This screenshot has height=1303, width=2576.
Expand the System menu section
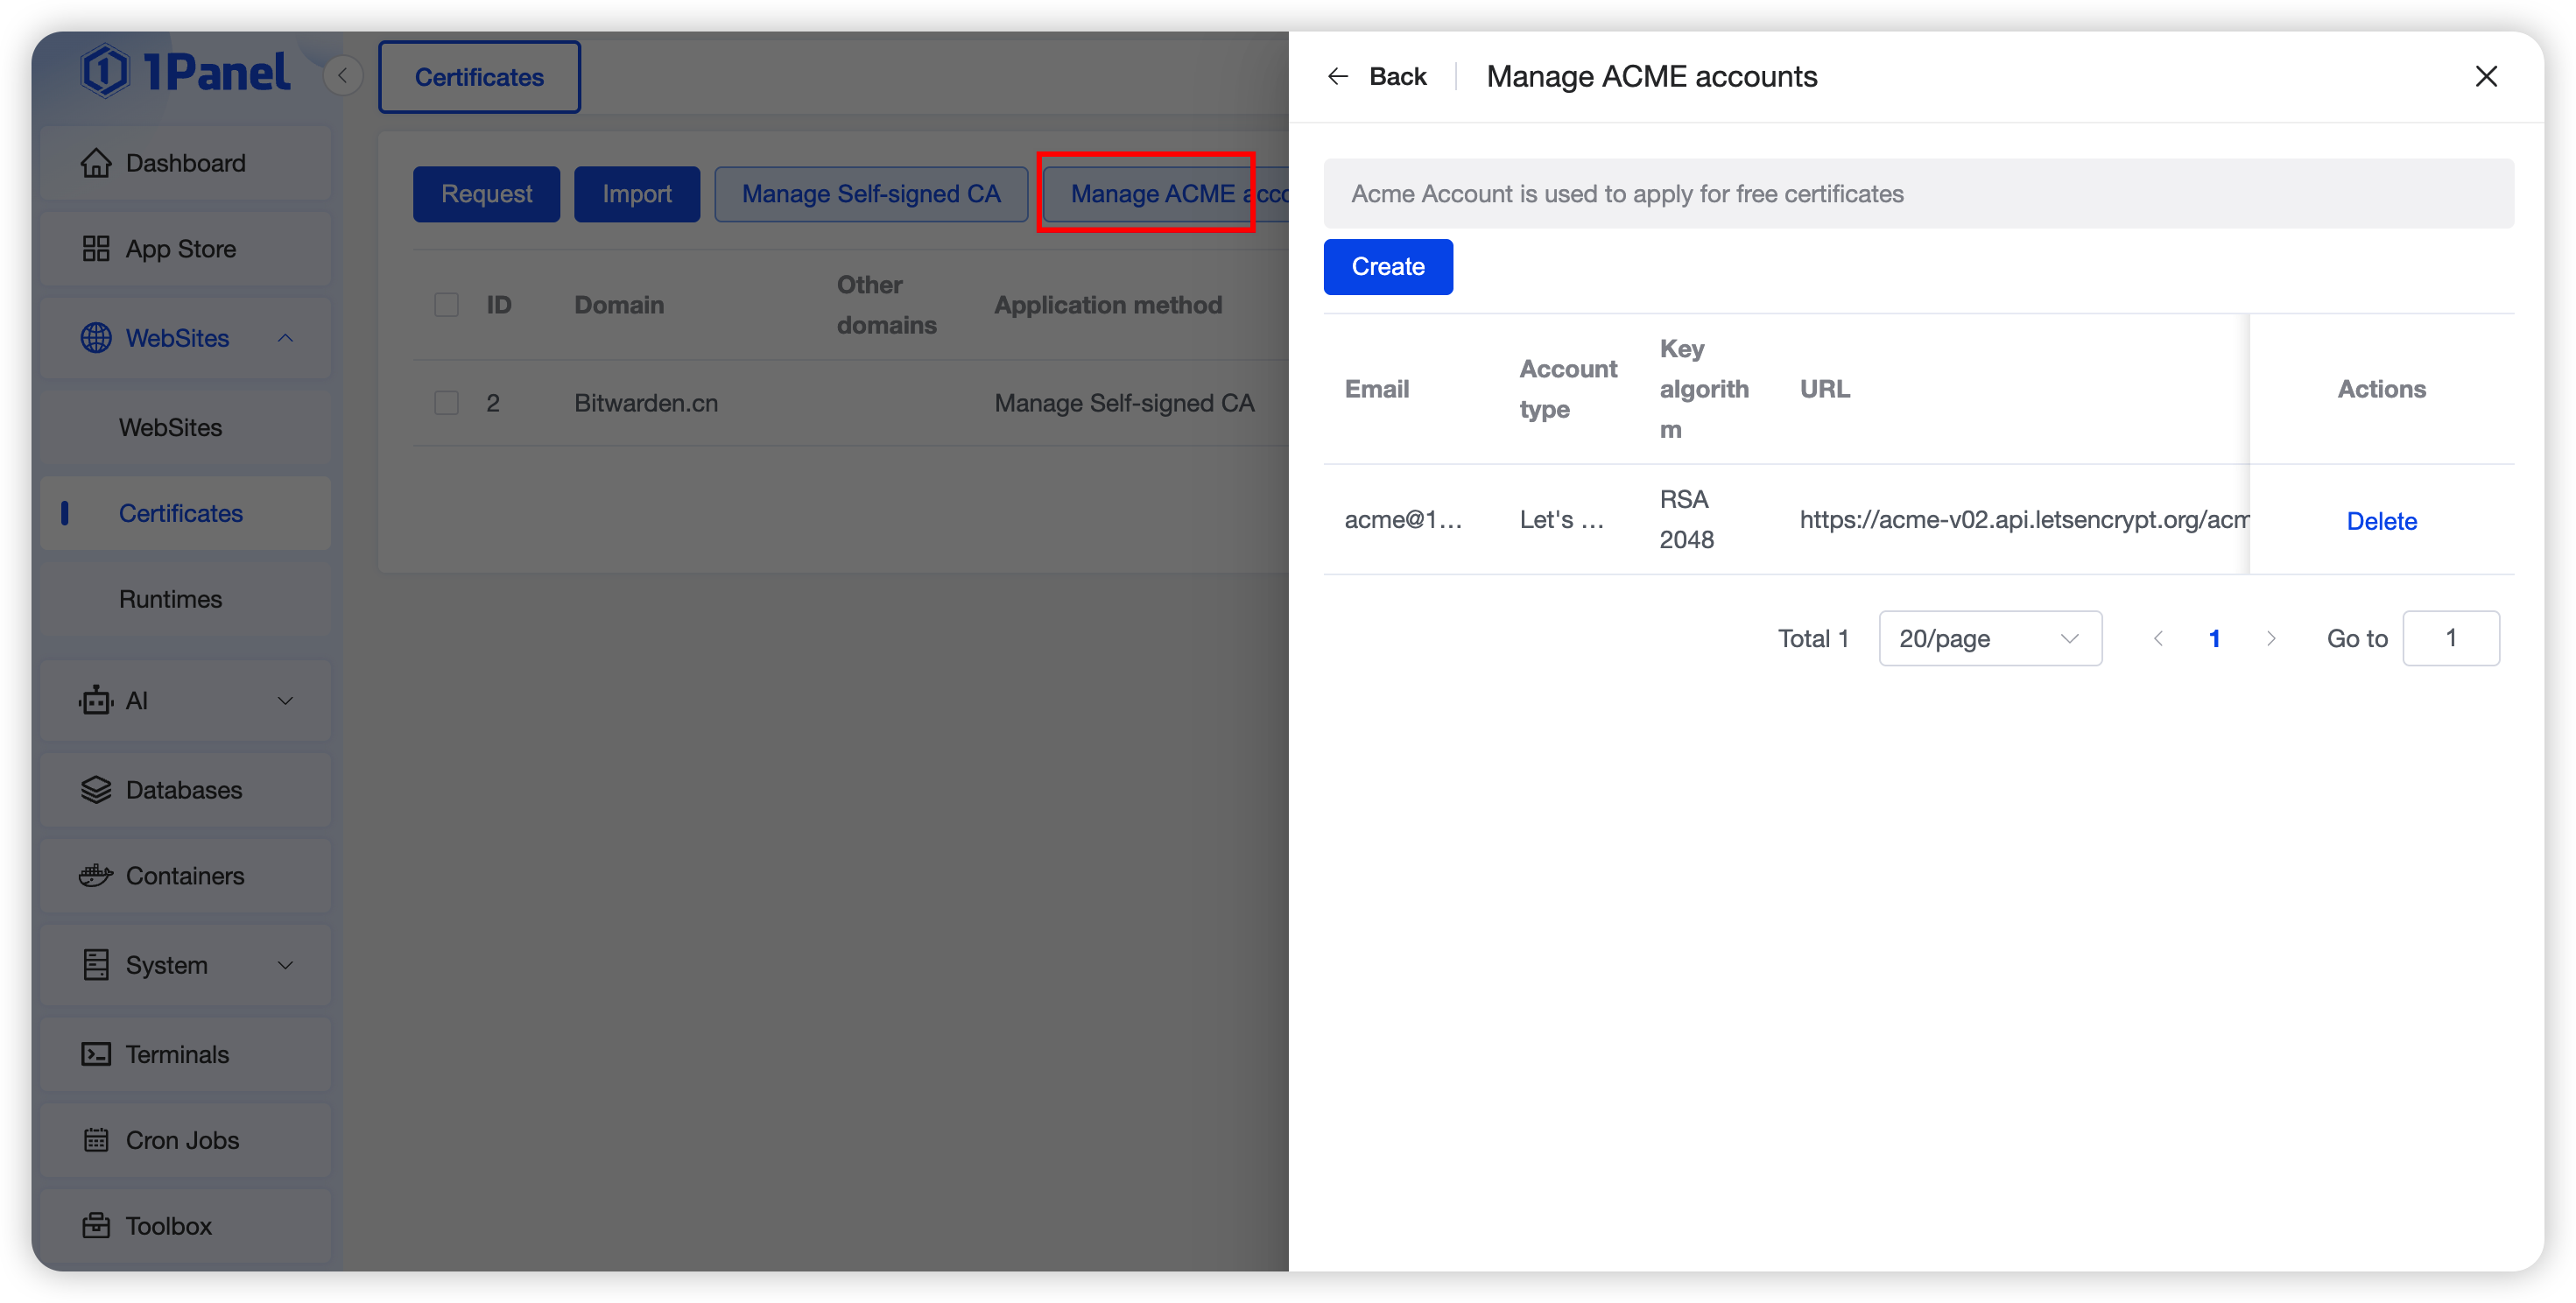pos(285,965)
